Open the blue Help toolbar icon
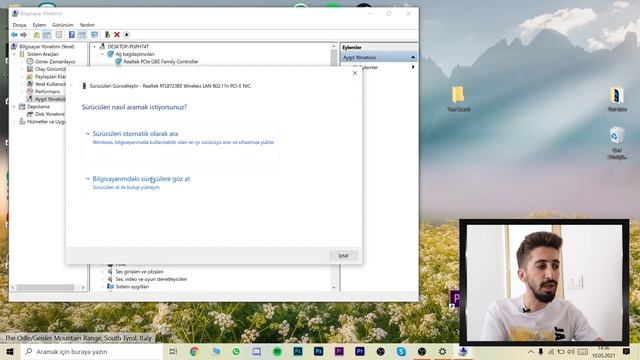Screen dimensions: 640x360 [x=72, y=35]
